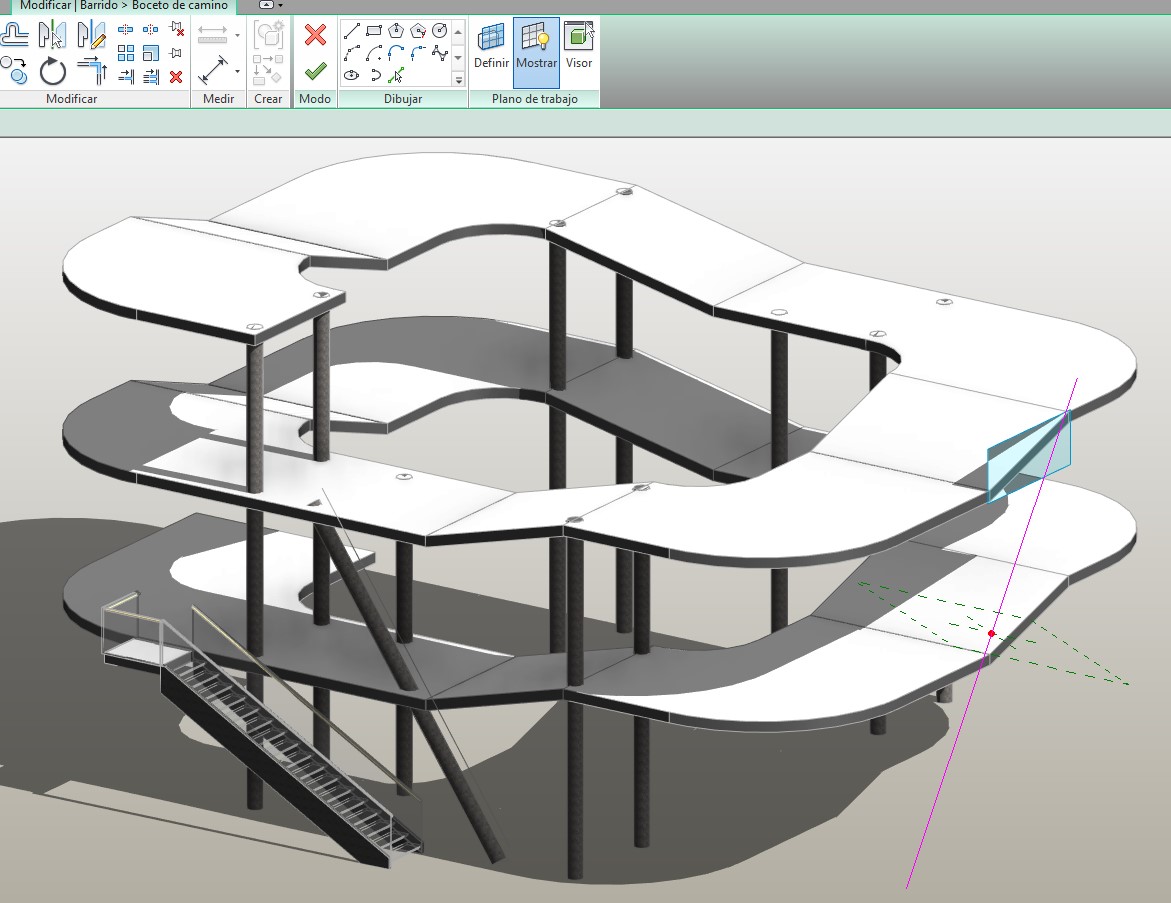The image size is (1171, 903).
Task: Cancel edit mode with red X
Action: click(315, 36)
